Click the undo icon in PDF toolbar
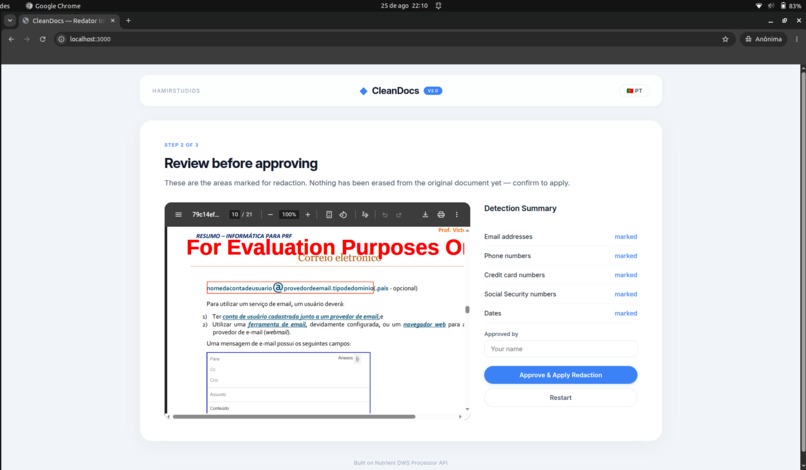 click(384, 214)
